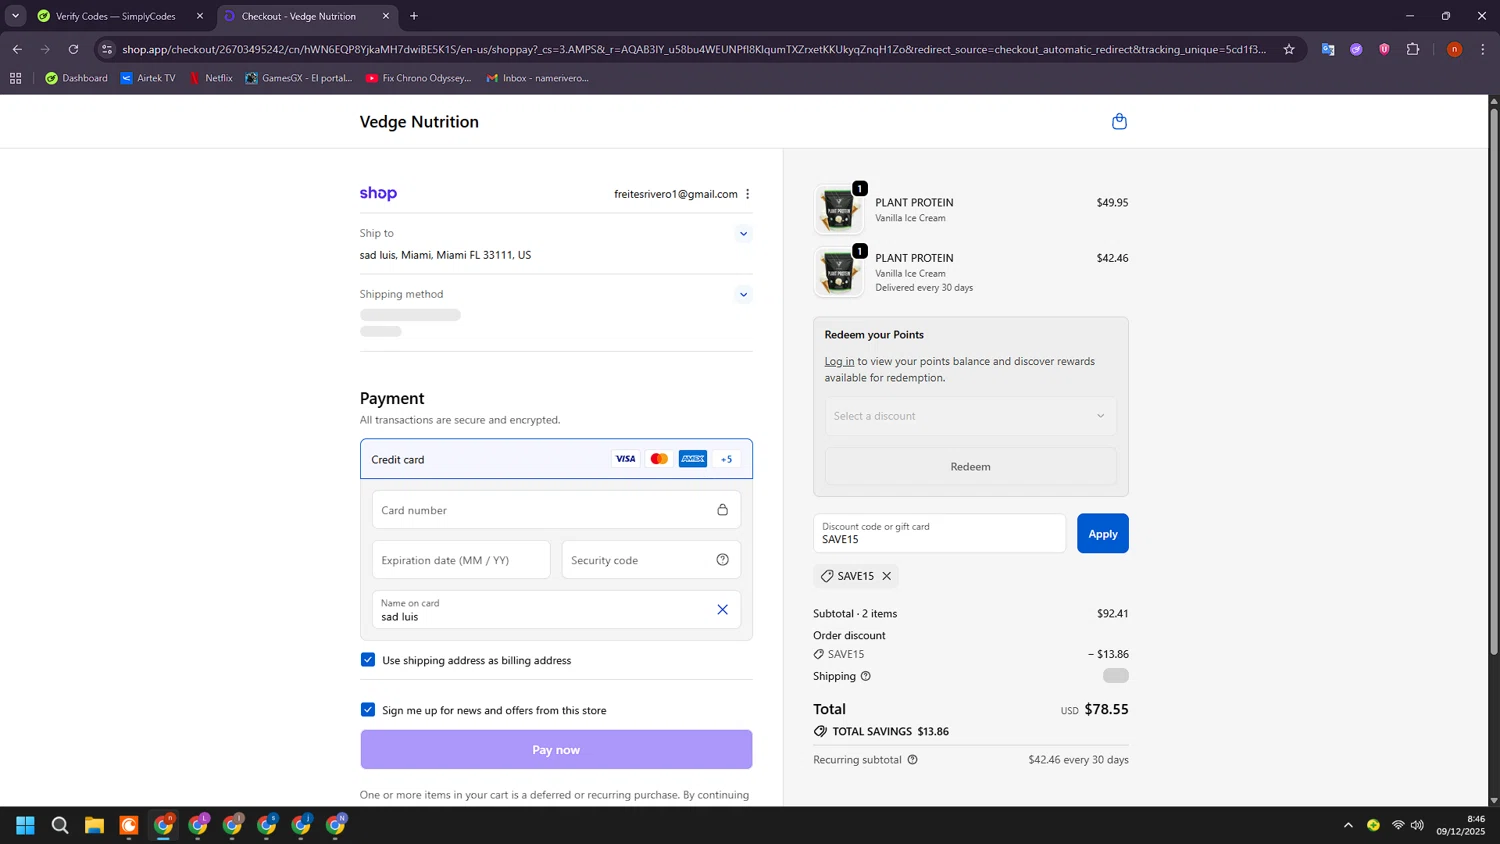The image size is (1500, 844).
Task: Click the browser address bar URL
Action: (694, 49)
